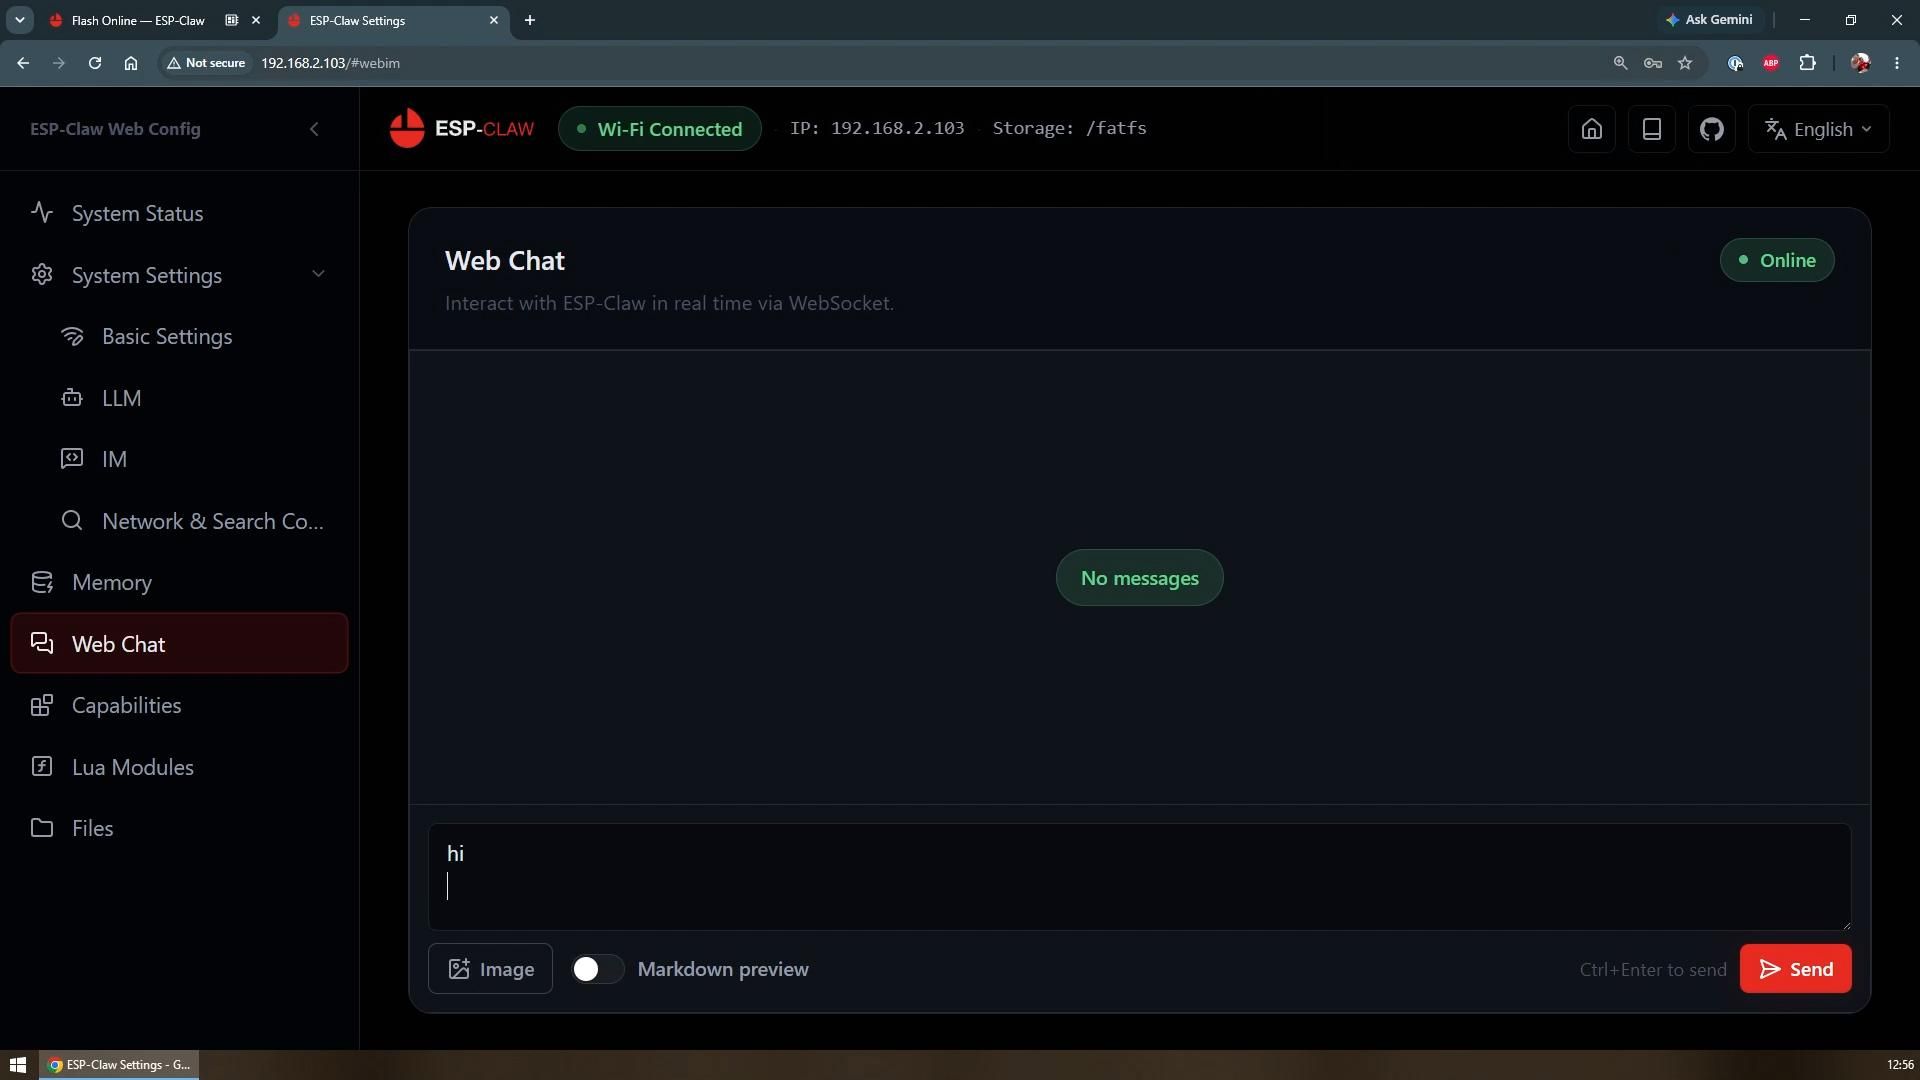Open the English language dropdown
This screenshot has width=1920, height=1080.
click(1818, 129)
